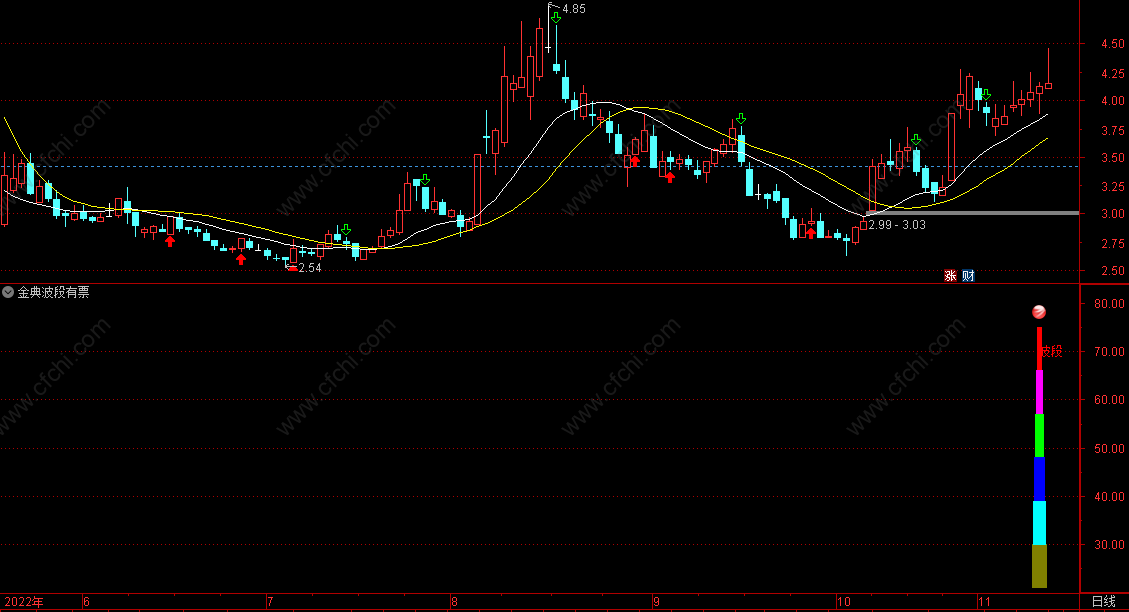Image resolution: width=1129 pixels, height=612 pixels.
Task: Click the gray gap support line near 2.99
Action: click(x=972, y=213)
